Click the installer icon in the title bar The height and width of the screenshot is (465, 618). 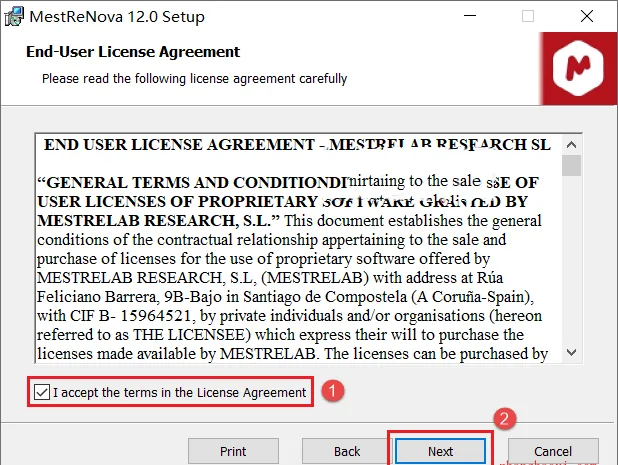pos(14,17)
